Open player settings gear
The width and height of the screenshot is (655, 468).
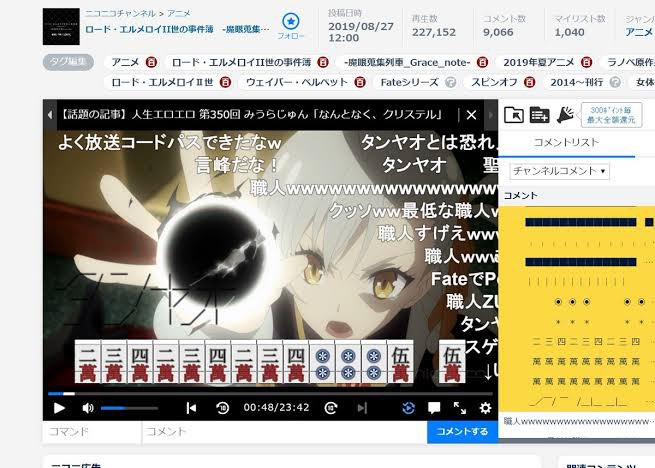coord(485,408)
